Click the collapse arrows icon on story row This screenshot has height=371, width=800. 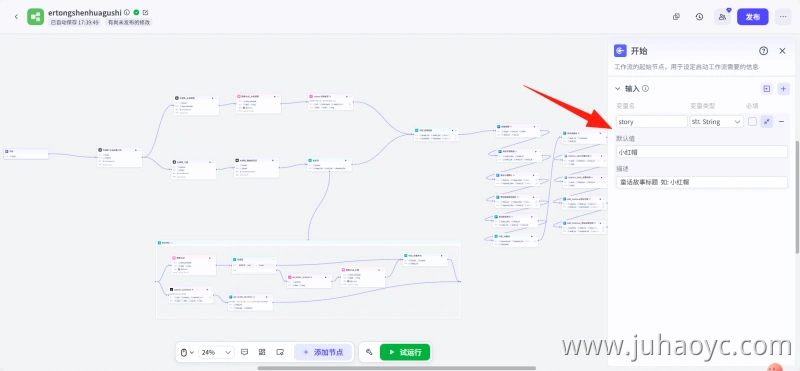click(766, 121)
